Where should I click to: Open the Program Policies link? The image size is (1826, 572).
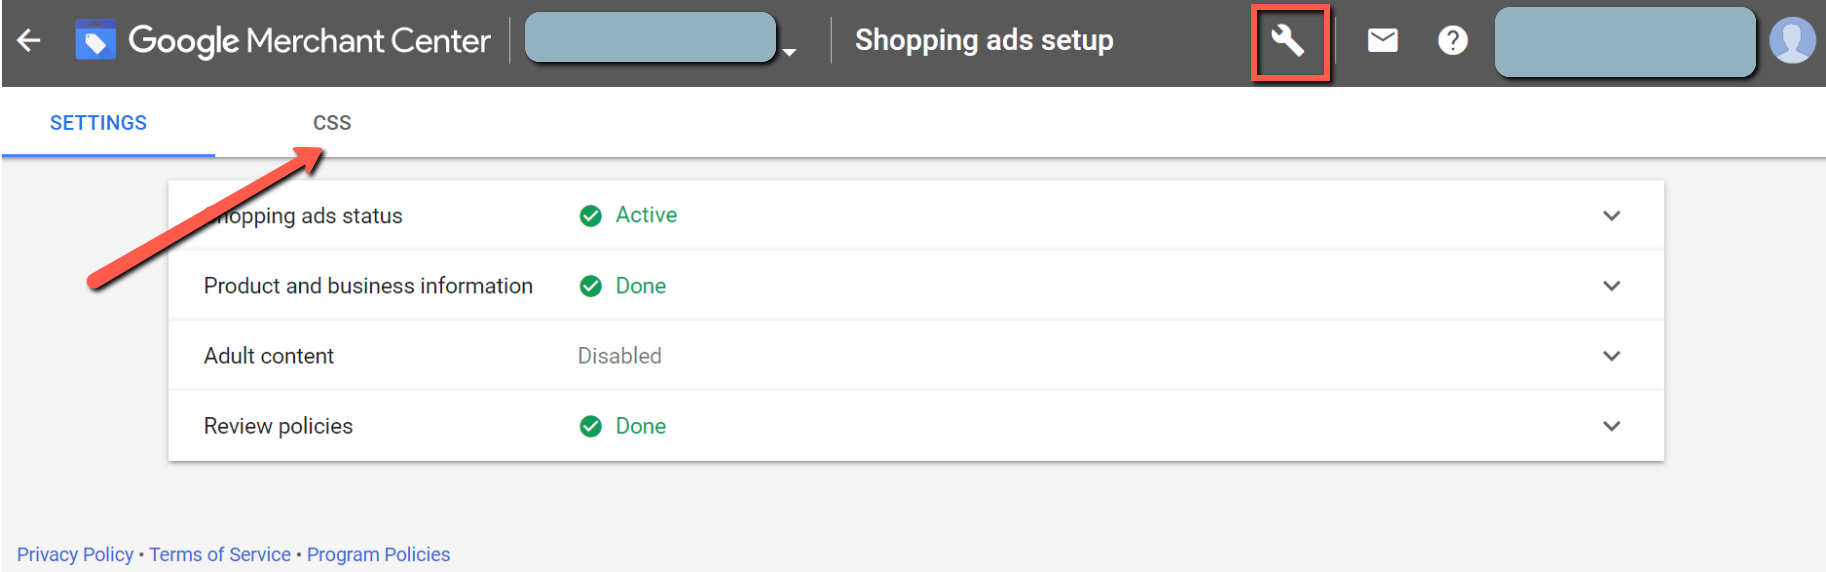click(x=378, y=555)
